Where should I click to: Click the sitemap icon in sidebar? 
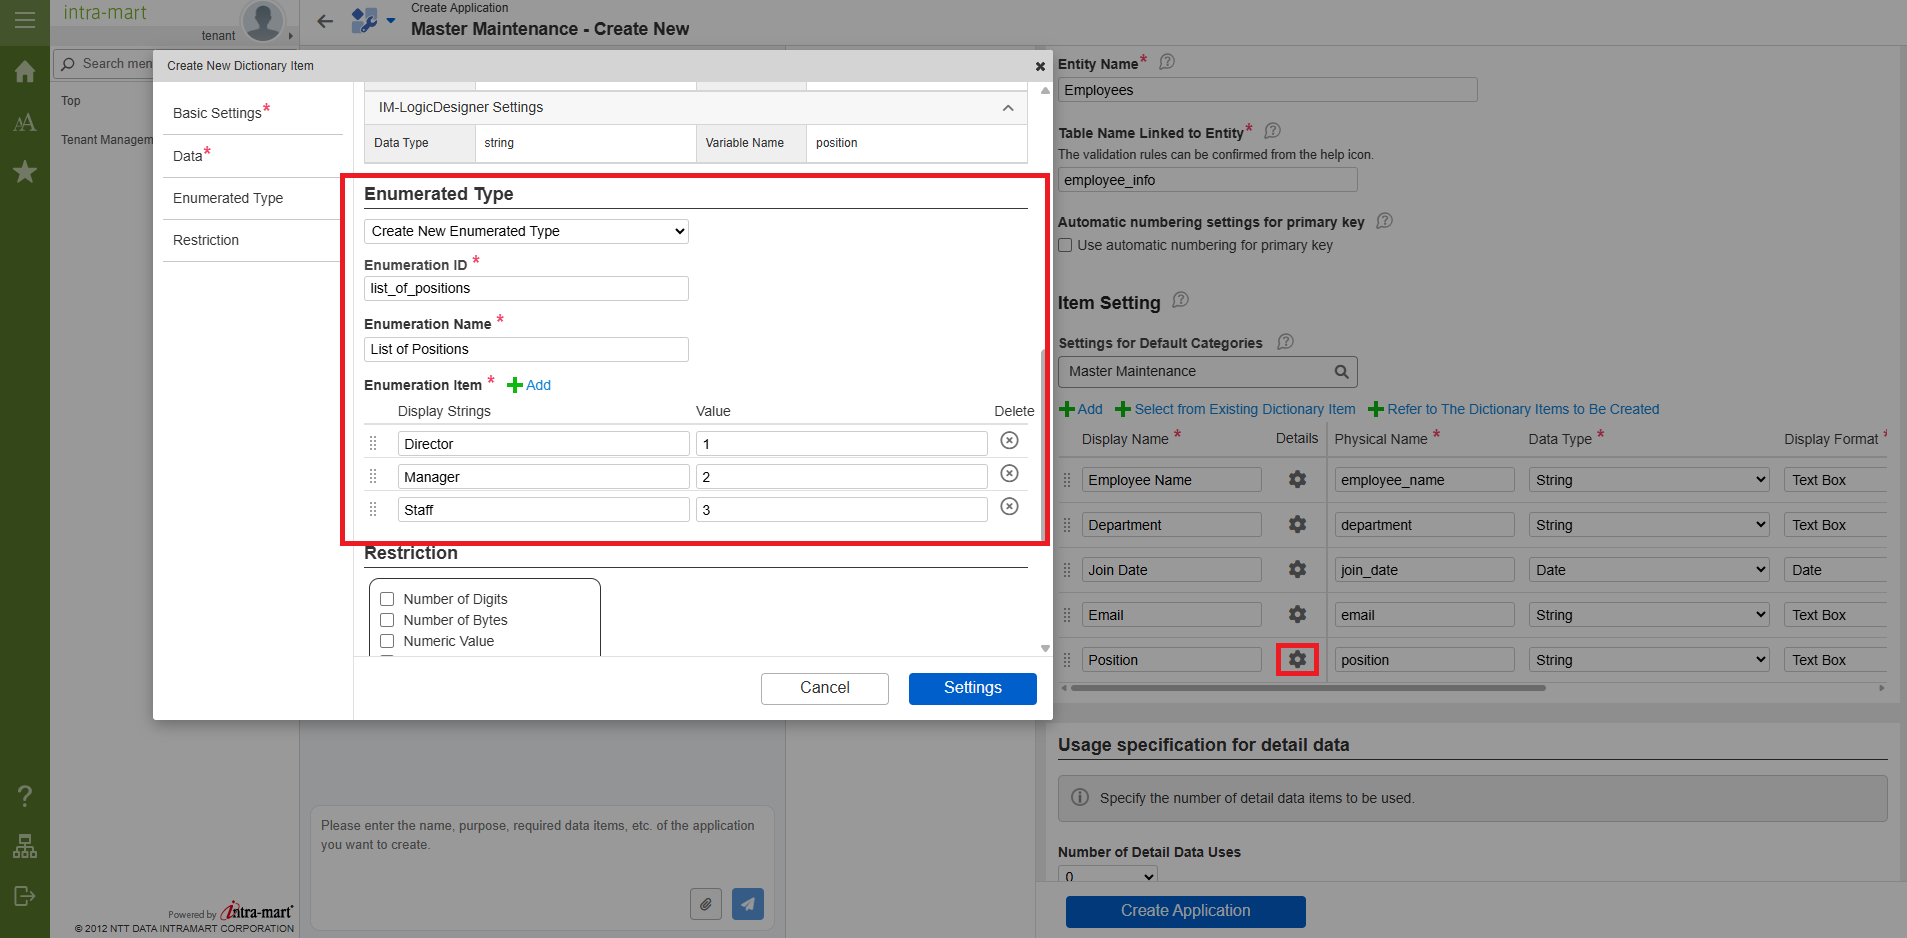pyautogui.click(x=25, y=846)
